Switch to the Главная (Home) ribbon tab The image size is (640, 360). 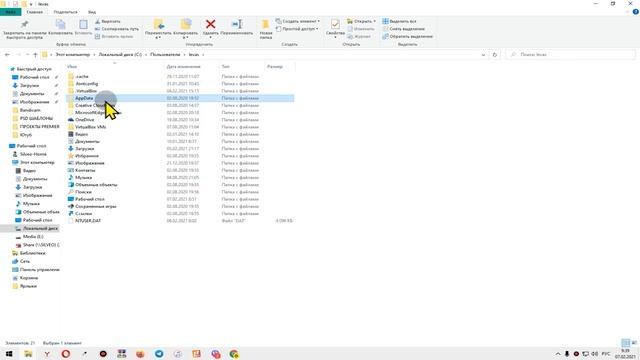pos(35,12)
